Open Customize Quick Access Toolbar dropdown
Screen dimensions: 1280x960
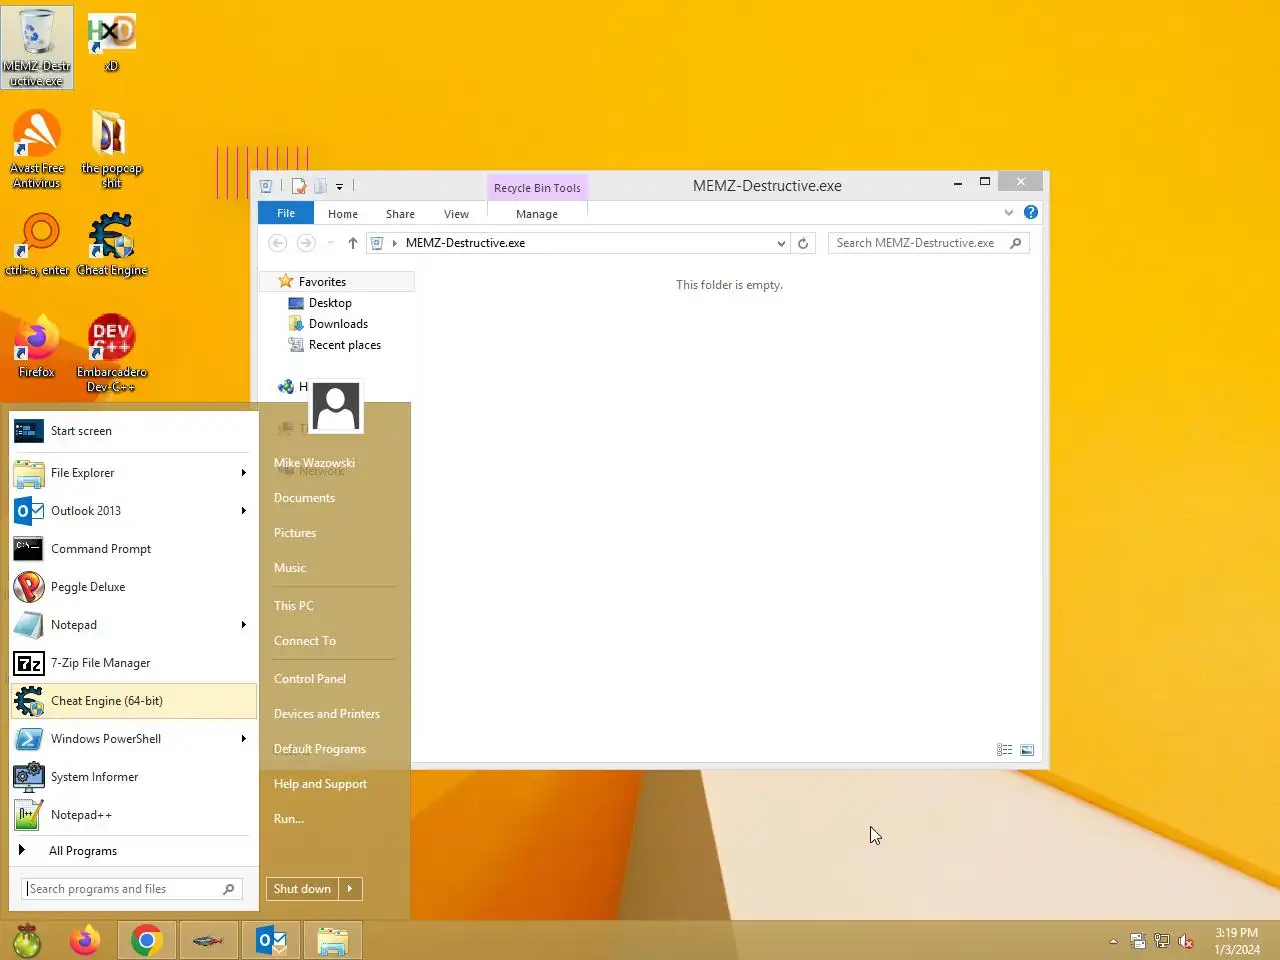[x=340, y=186]
